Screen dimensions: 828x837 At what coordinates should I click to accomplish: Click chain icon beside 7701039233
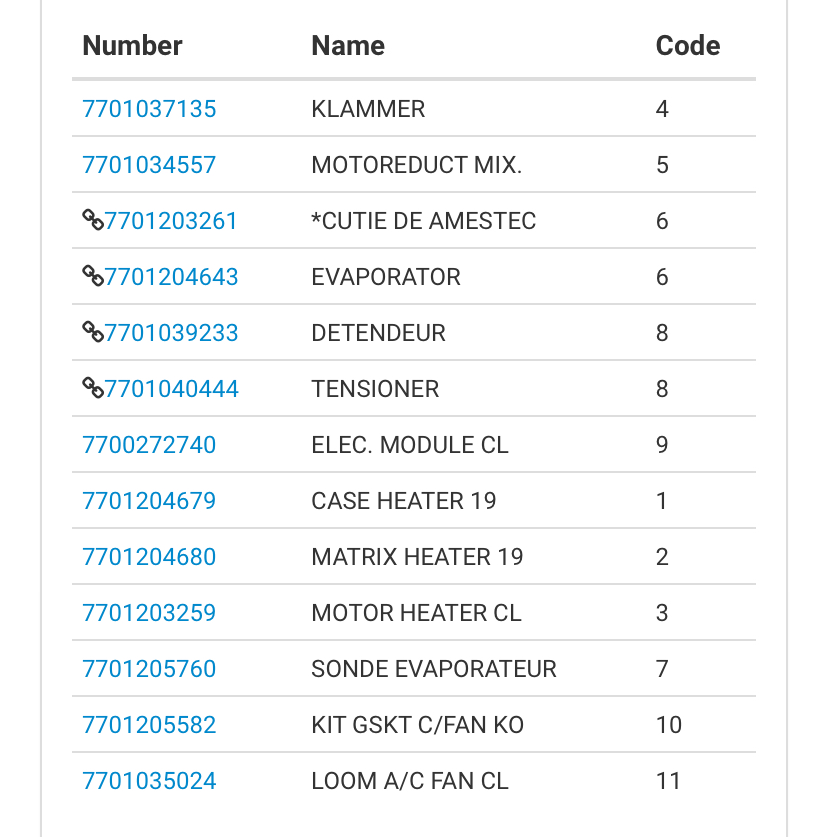tap(93, 333)
